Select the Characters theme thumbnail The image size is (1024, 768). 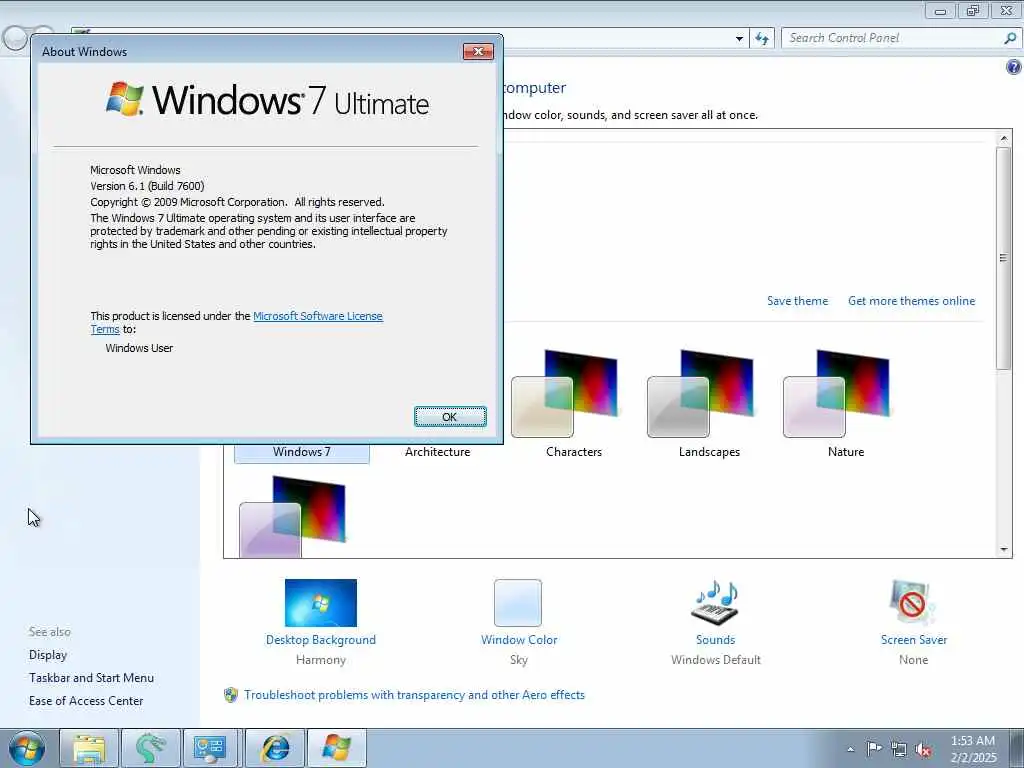(564, 393)
